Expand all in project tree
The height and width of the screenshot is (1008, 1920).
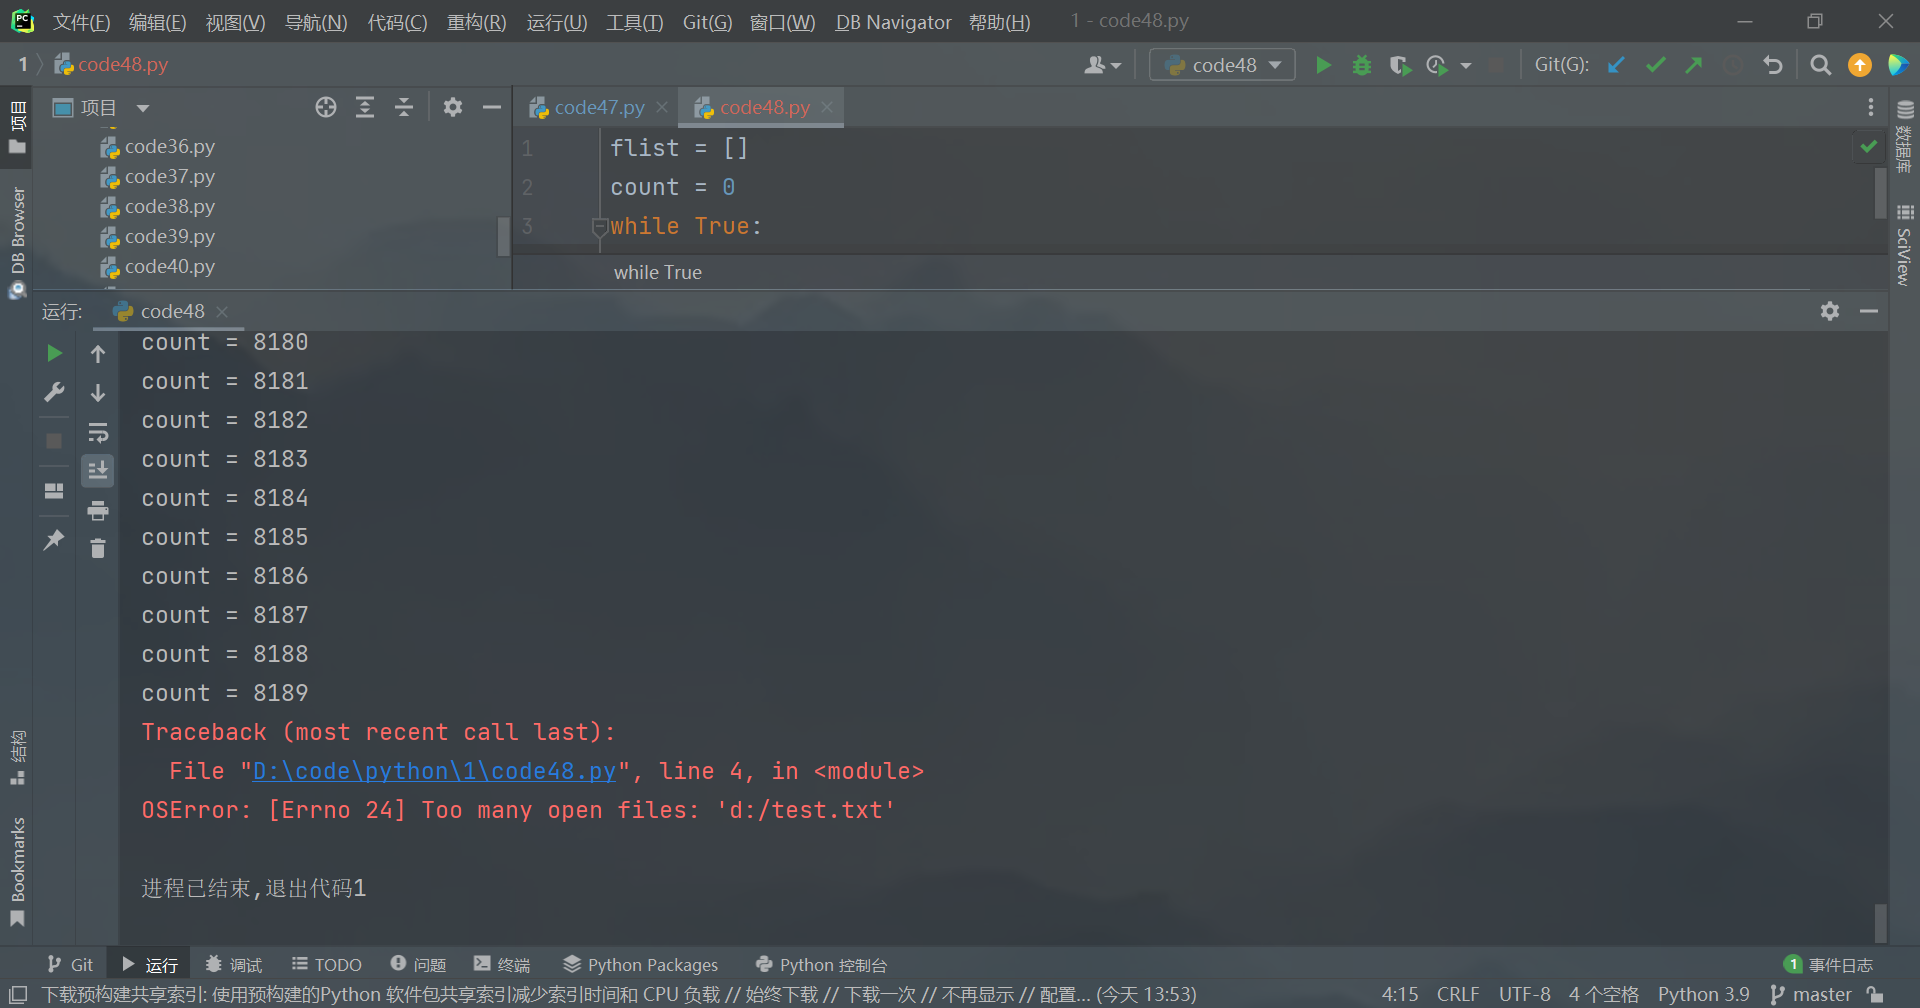point(365,107)
